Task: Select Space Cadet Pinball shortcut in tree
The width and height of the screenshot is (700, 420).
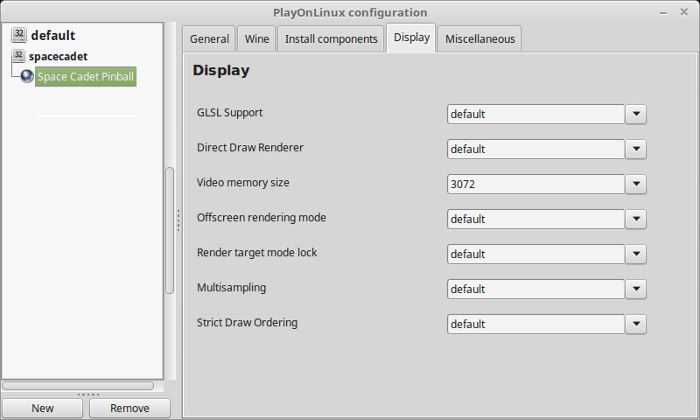Action: coord(86,77)
